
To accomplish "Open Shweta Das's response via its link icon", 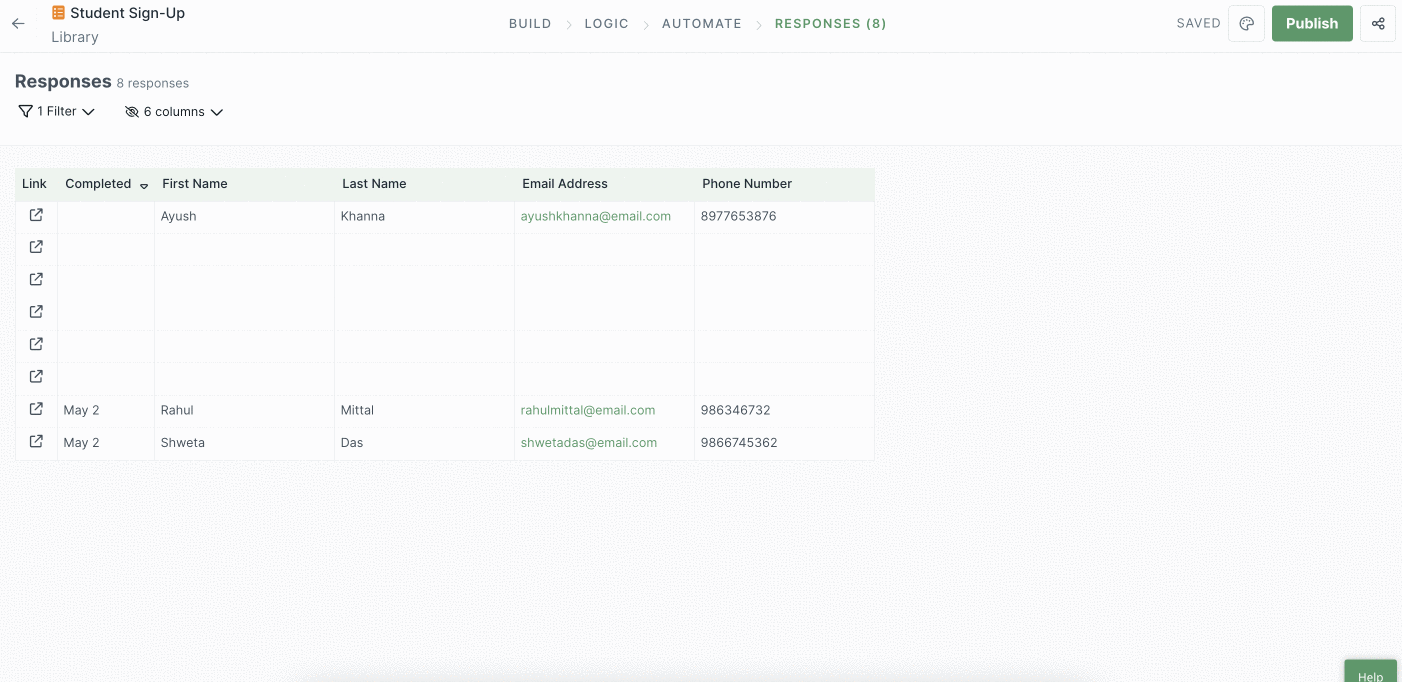I will coord(36,441).
